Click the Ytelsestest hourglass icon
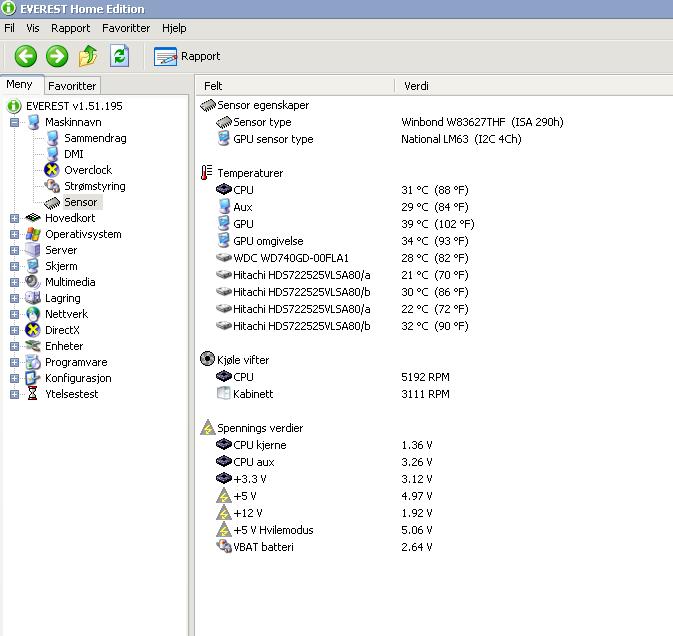The height and width of the screenshot is (636, 673). [32, 394]
